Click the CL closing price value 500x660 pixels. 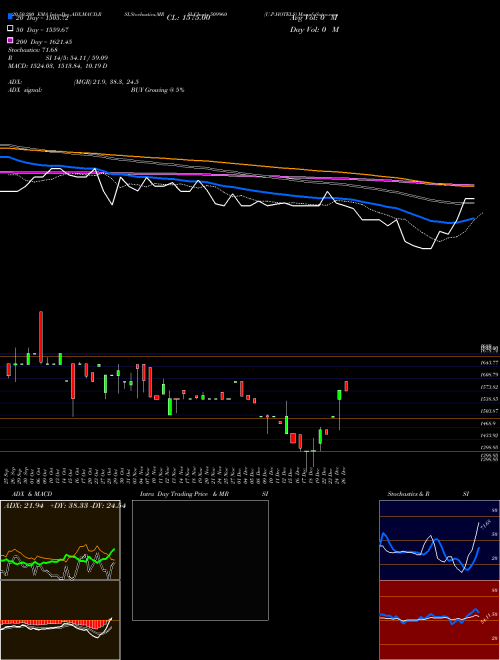click(x=188, y=18)
